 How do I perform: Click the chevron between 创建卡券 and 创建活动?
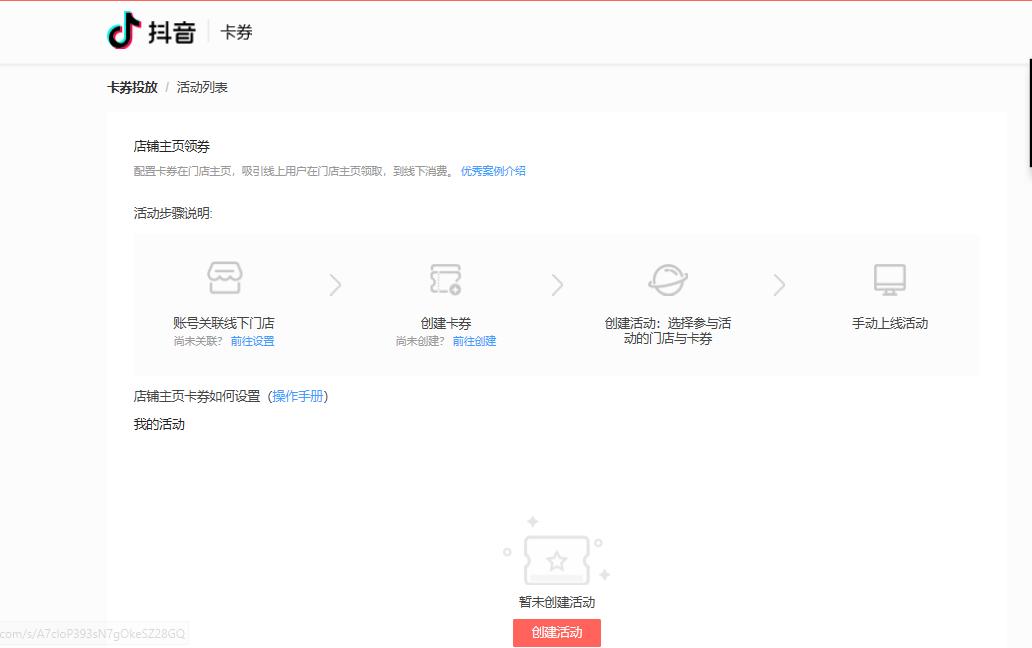coord(558,285)
